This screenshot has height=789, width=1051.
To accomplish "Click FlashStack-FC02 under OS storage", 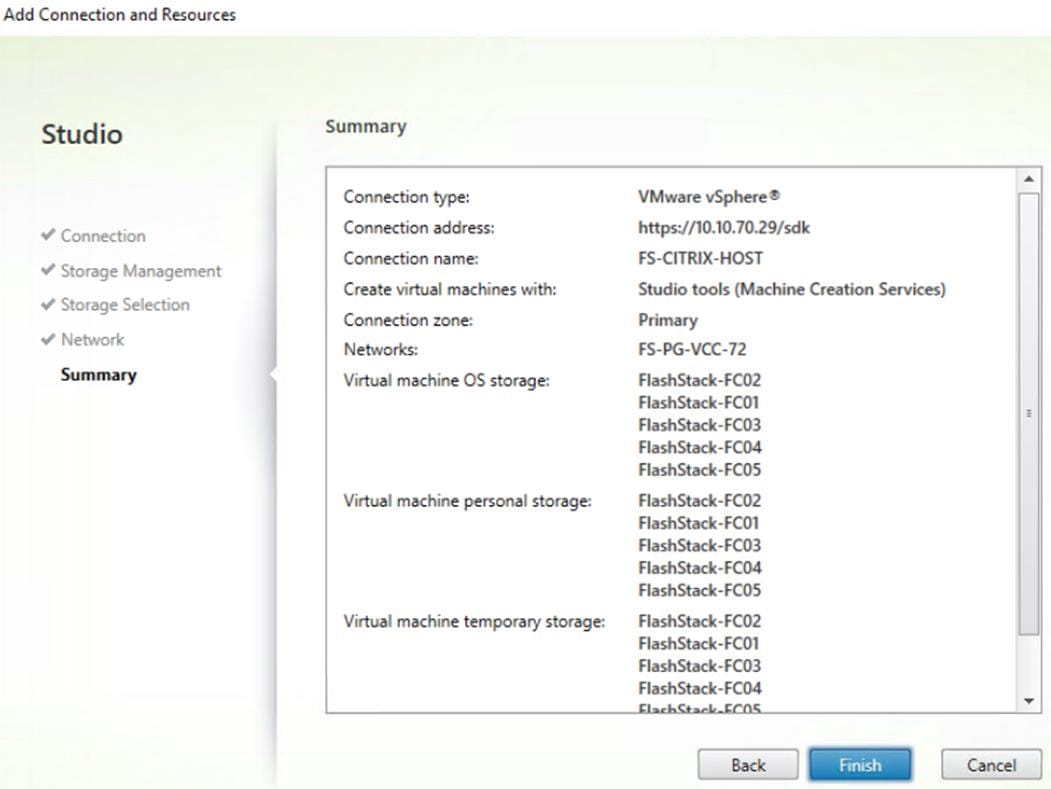I will tap(700, 381).
